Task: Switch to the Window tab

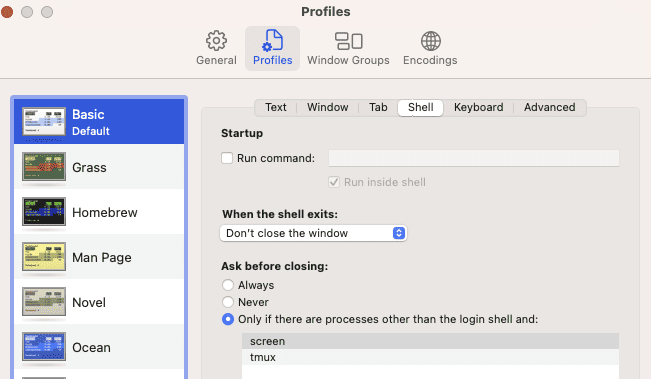Action: click(x=328, y=108)
